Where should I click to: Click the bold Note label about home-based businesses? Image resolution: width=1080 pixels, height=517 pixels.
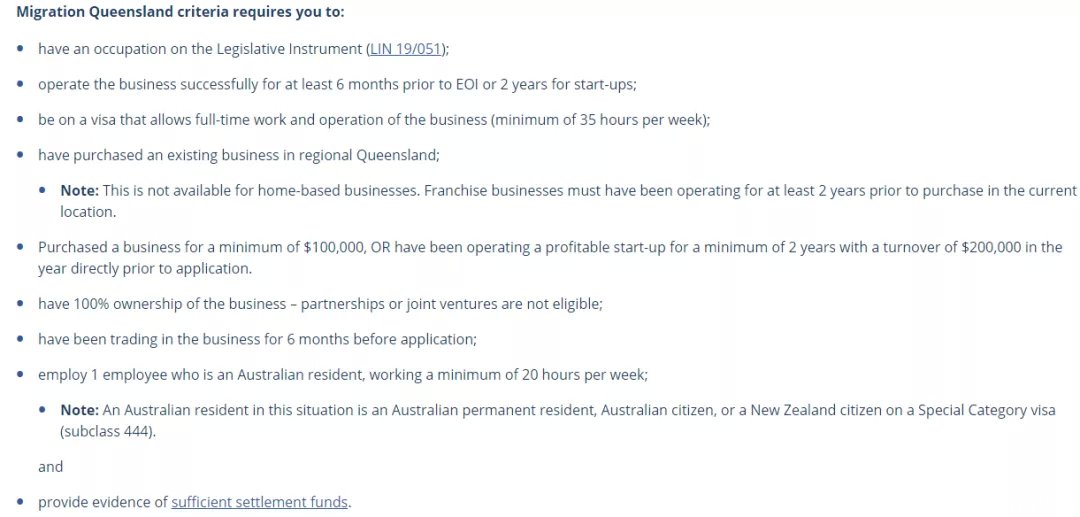[x=81, y=191]
